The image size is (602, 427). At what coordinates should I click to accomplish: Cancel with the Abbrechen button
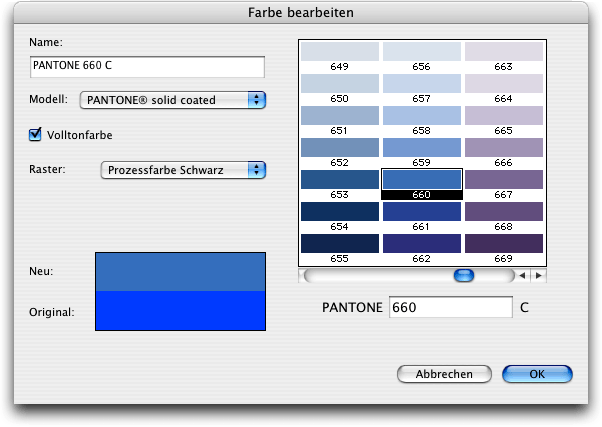tap(444, 374)
